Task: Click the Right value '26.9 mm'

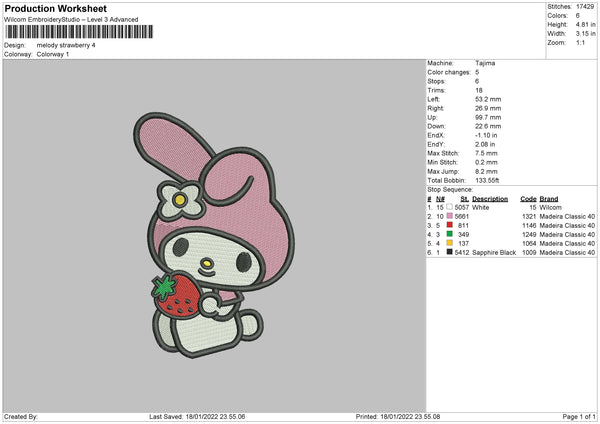Action: 488,108
